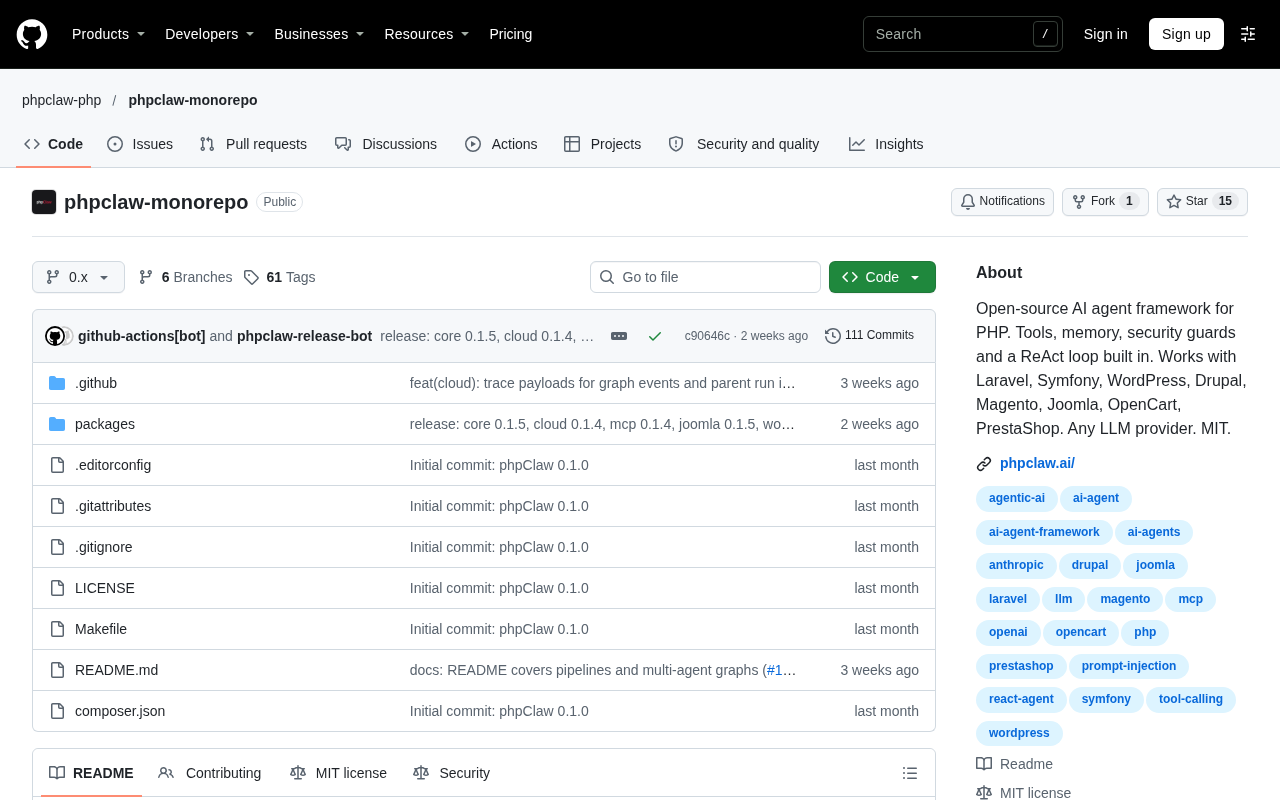Viewport: 1280px width, 800px height.
Task: Open the Makefile entry
Action: (x=101, y=629)
